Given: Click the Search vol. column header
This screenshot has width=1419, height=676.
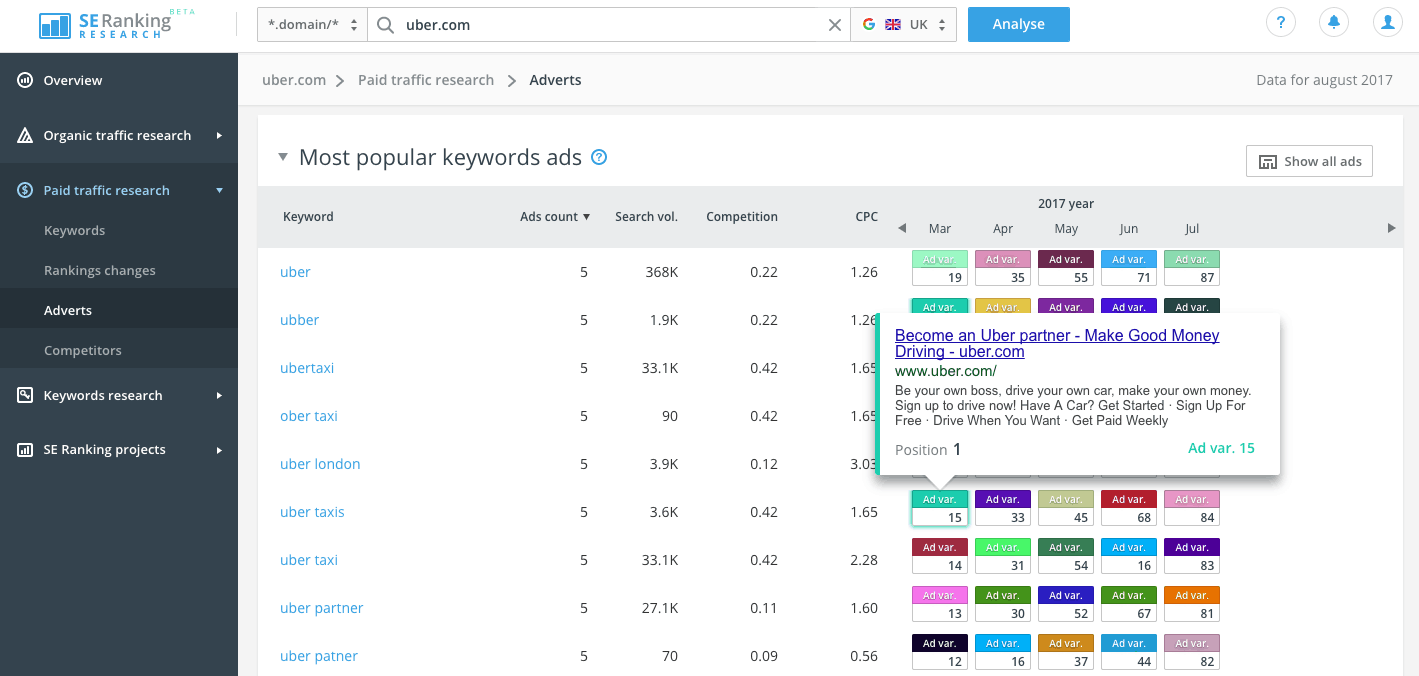Looking at the screenshot, I should 646,216.
